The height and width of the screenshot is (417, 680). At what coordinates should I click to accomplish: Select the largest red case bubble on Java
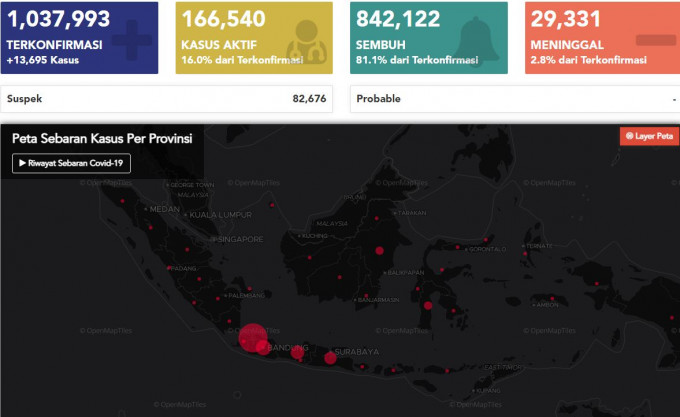[x=251, y=337]
